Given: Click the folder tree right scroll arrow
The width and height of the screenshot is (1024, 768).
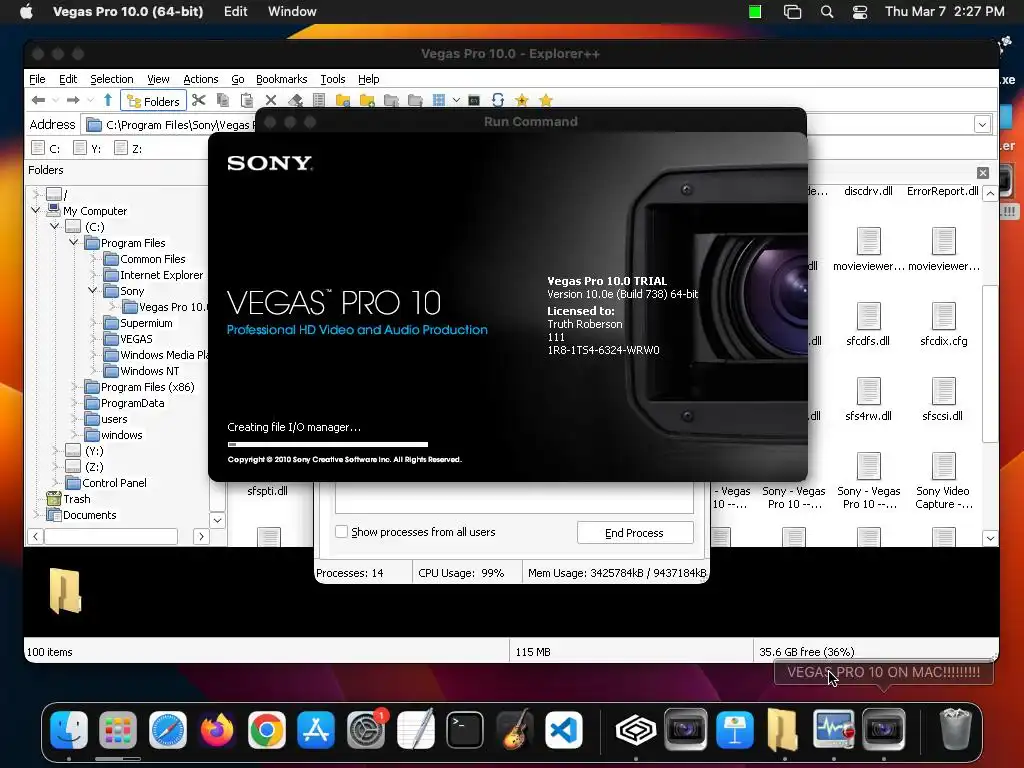Looking at the screenshot, I should point(201,536).
